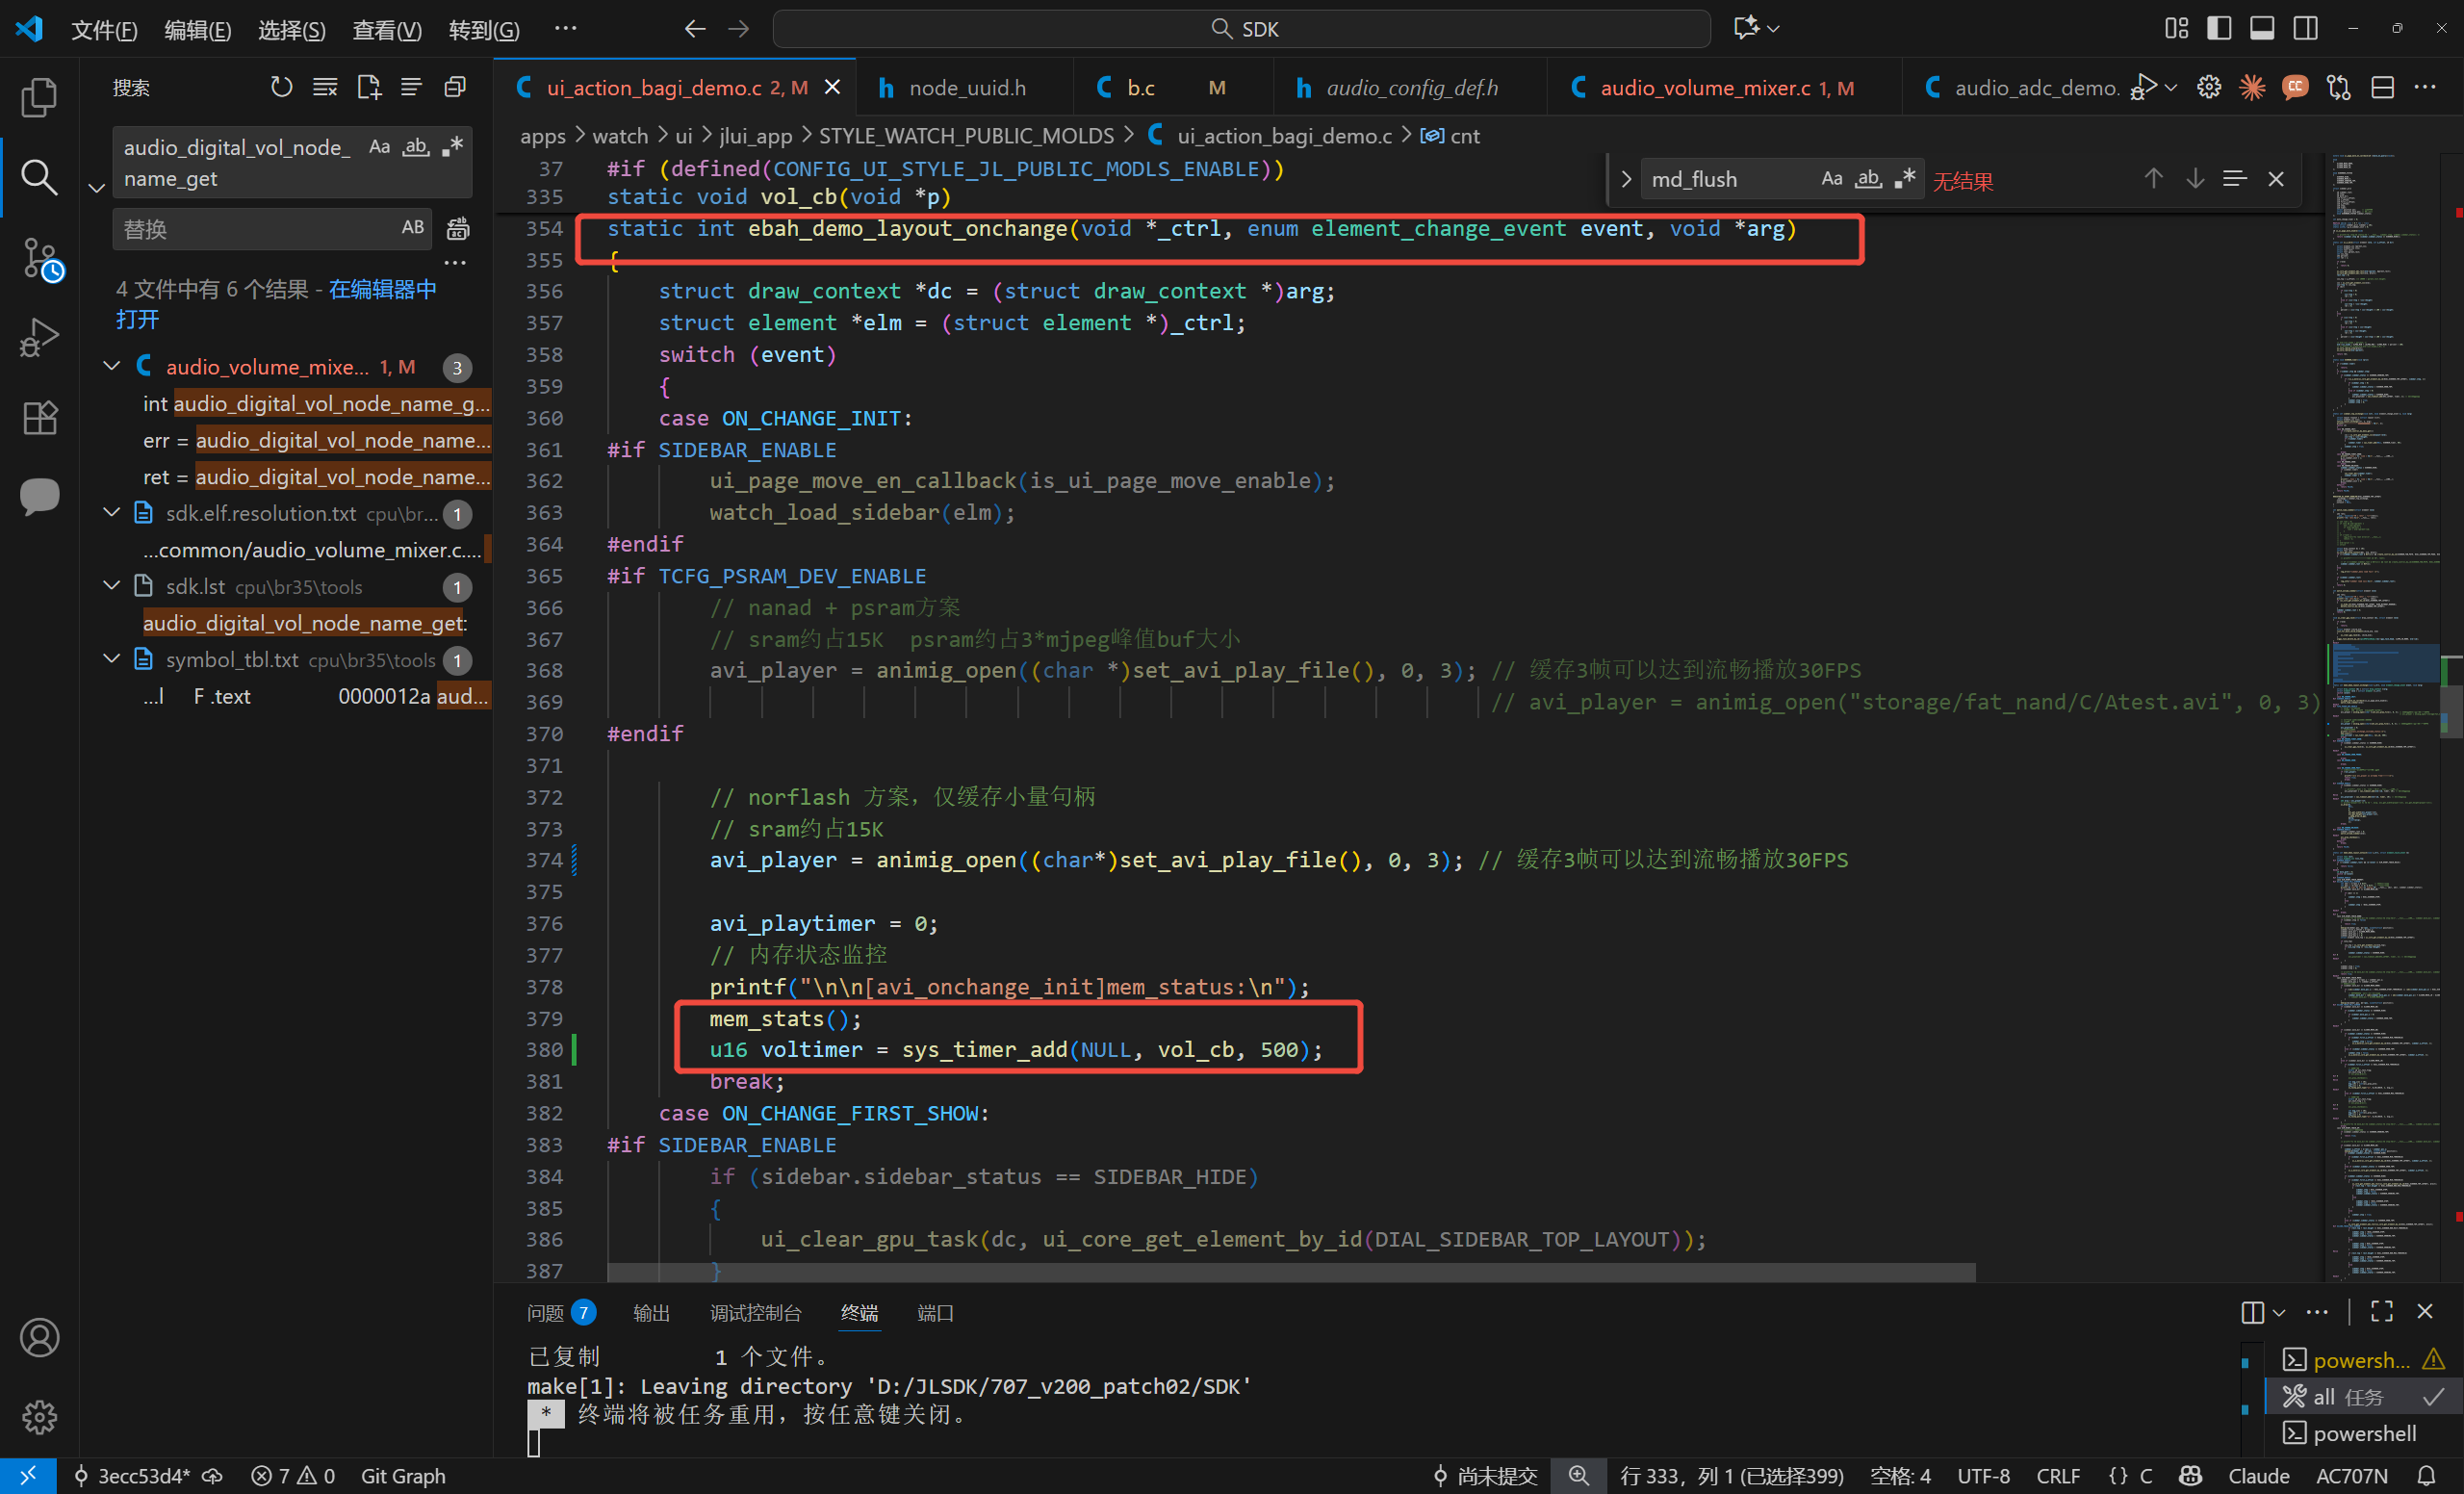Open the Explorer view in activity bar
2464x1494 pixels.
coord(39,97)
